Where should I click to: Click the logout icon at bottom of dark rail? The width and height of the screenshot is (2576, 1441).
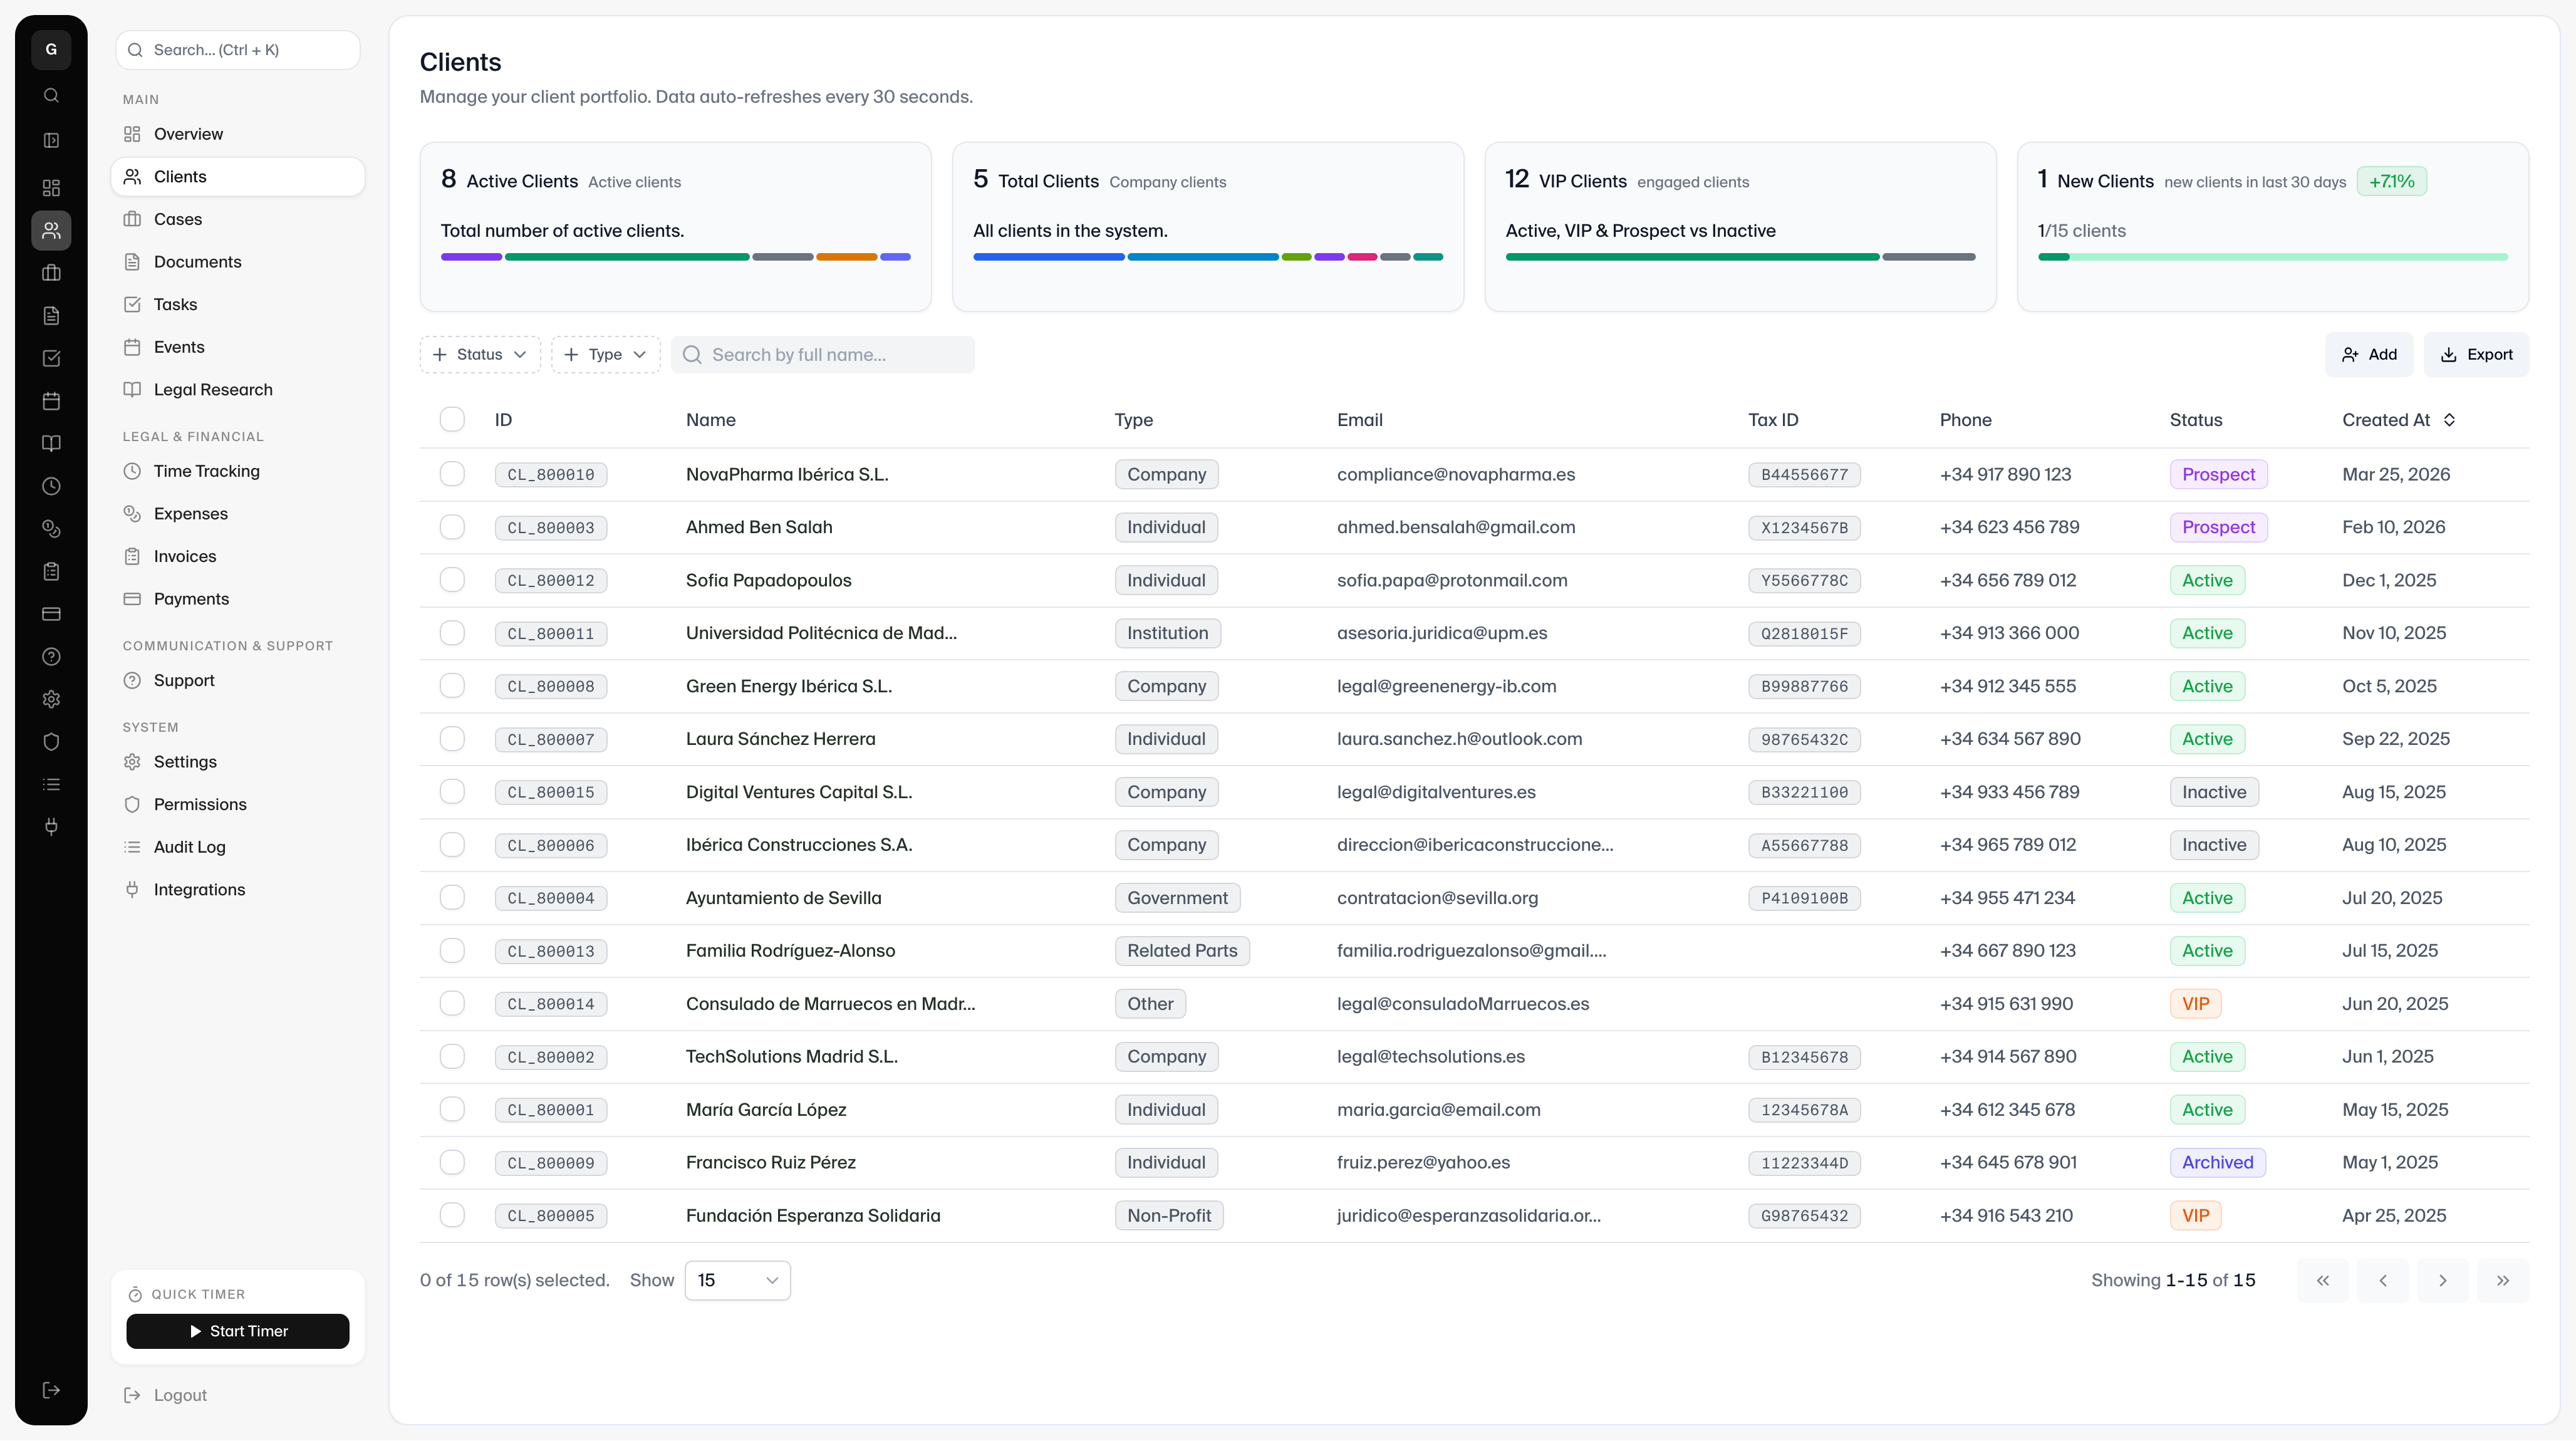point(51,1390)
